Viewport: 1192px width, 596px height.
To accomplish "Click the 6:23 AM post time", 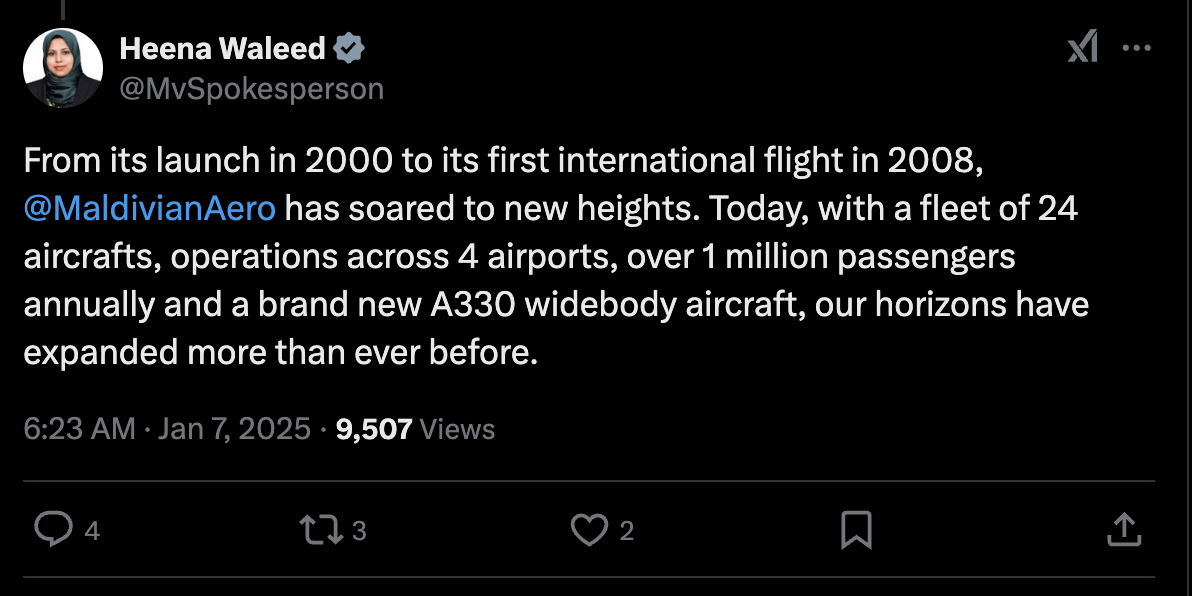I will [x=78, y=429].
